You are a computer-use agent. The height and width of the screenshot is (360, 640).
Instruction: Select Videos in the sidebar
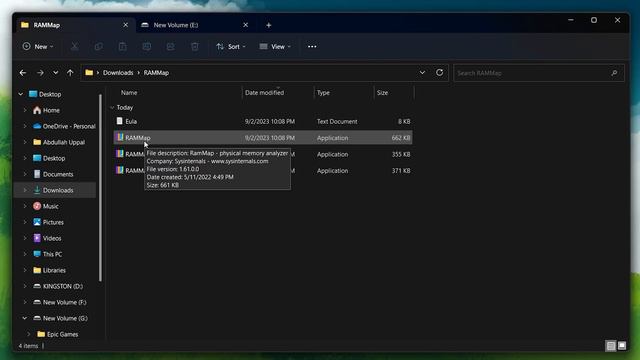pos(52,238)
